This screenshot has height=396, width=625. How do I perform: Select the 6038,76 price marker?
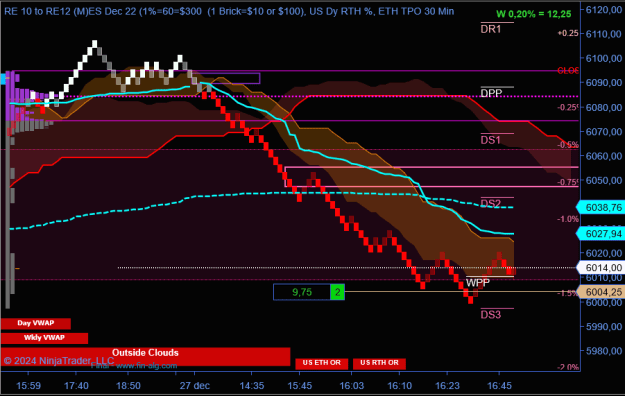pyautogui.click(x=601, y=207)
